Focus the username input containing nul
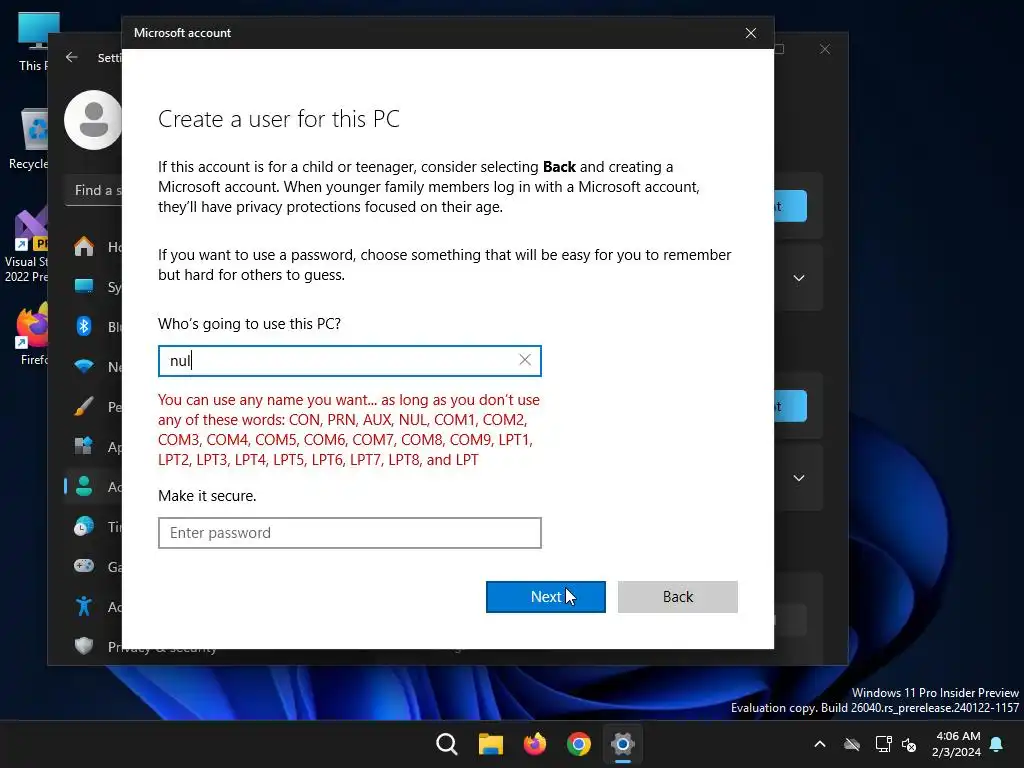Screen dimensions: 1024x768 click(349, 360)
